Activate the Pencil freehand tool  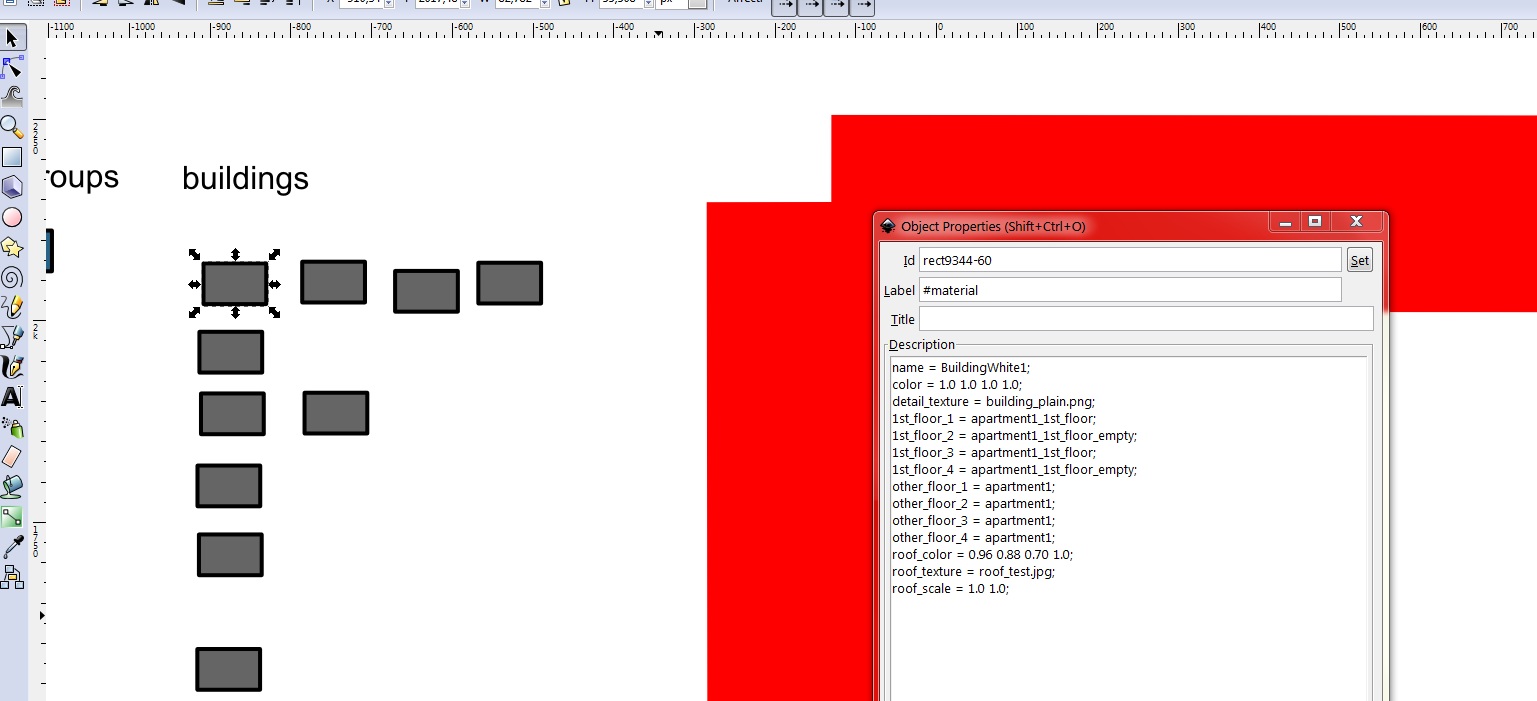12,306
